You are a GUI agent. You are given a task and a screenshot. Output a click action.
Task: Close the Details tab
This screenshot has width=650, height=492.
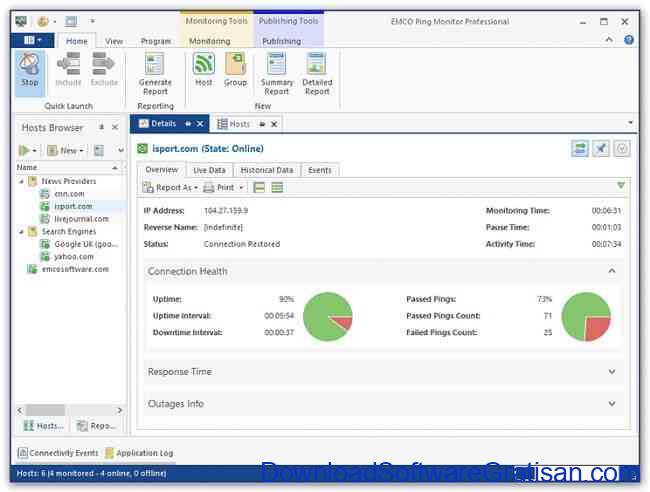coord(200,124)
